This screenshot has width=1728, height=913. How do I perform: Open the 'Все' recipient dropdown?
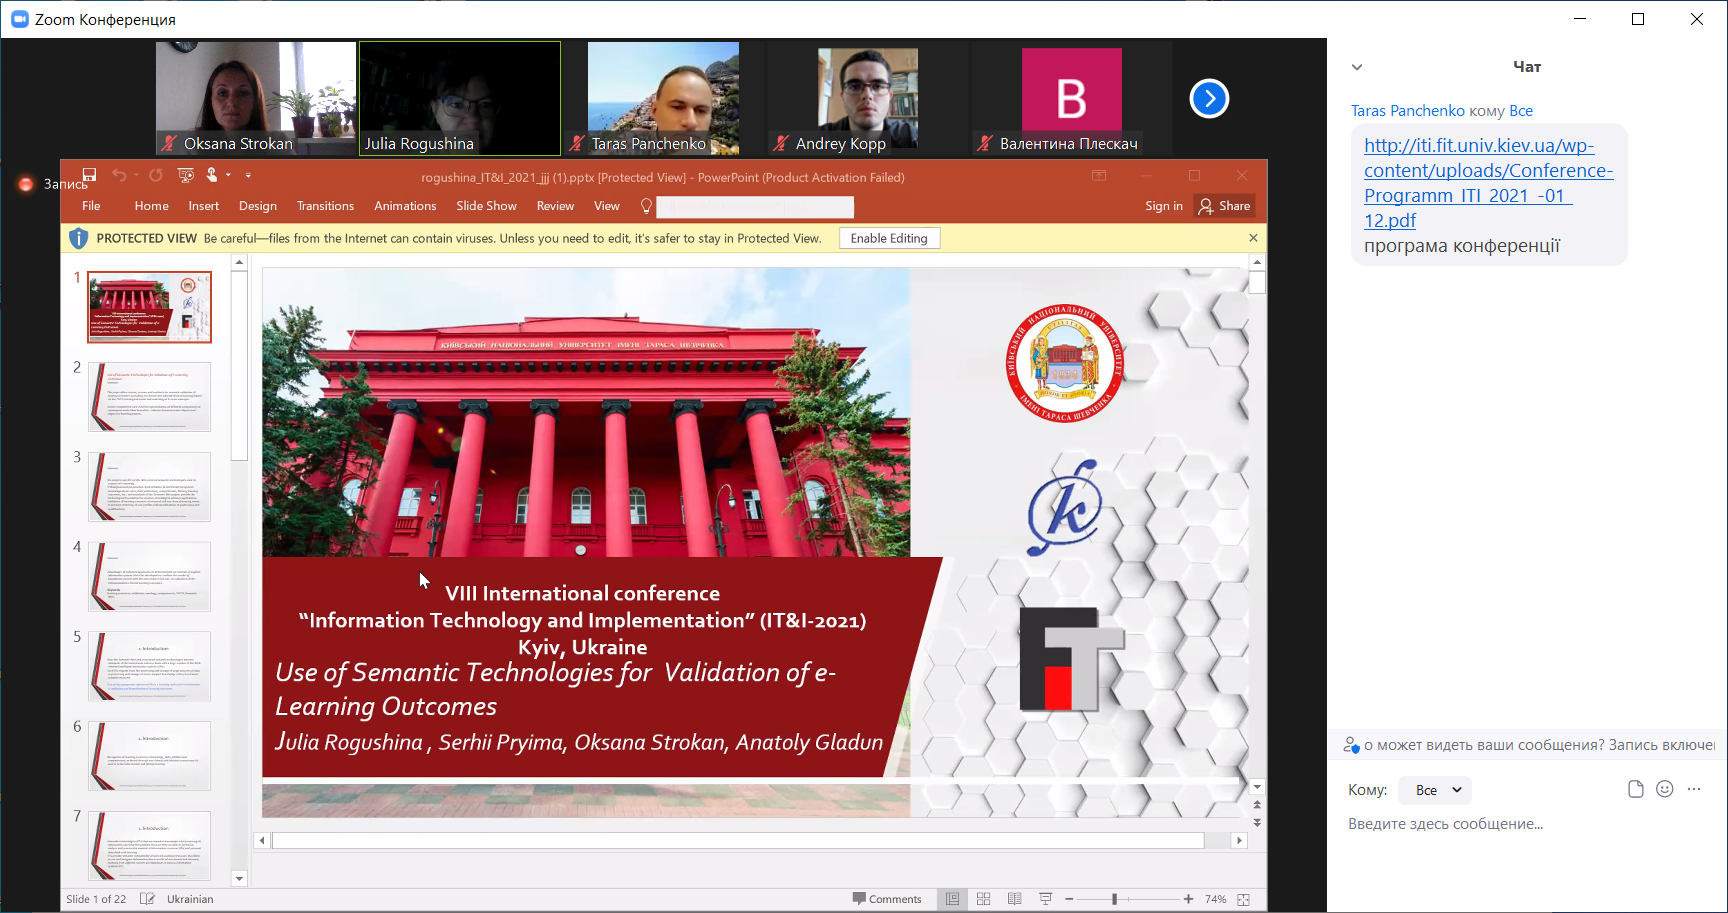tap(1435, 790)
